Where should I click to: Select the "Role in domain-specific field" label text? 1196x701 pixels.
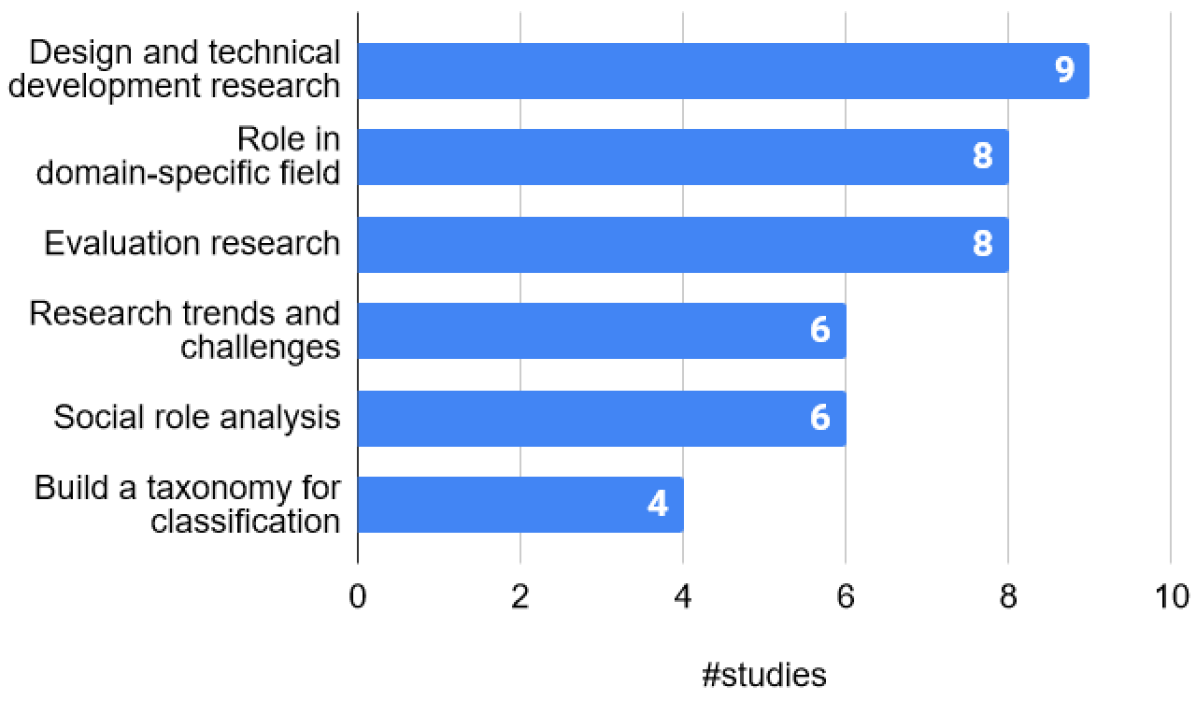[188, 156]
